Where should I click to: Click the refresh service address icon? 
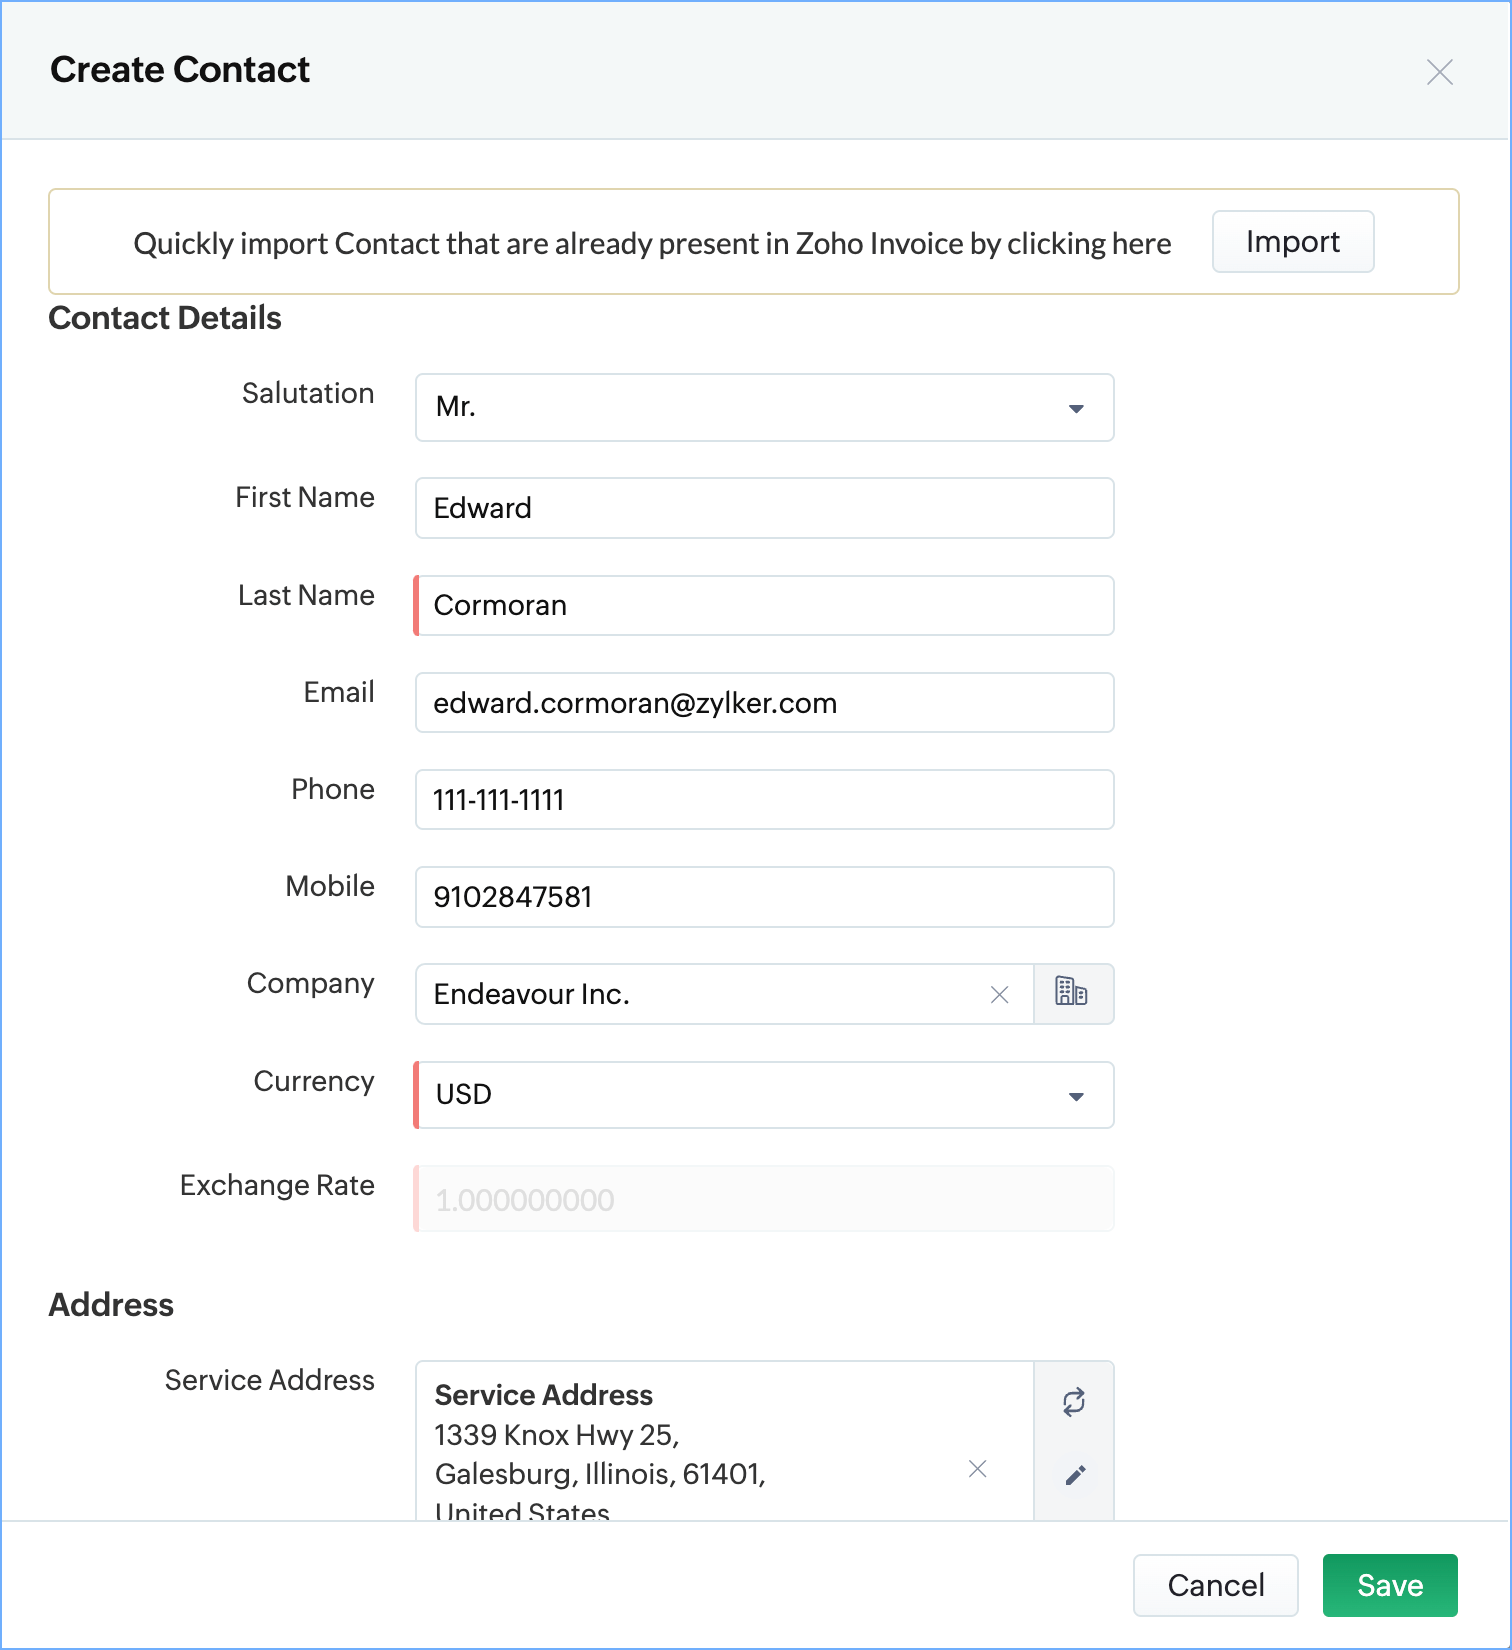coord(1074,1402)
